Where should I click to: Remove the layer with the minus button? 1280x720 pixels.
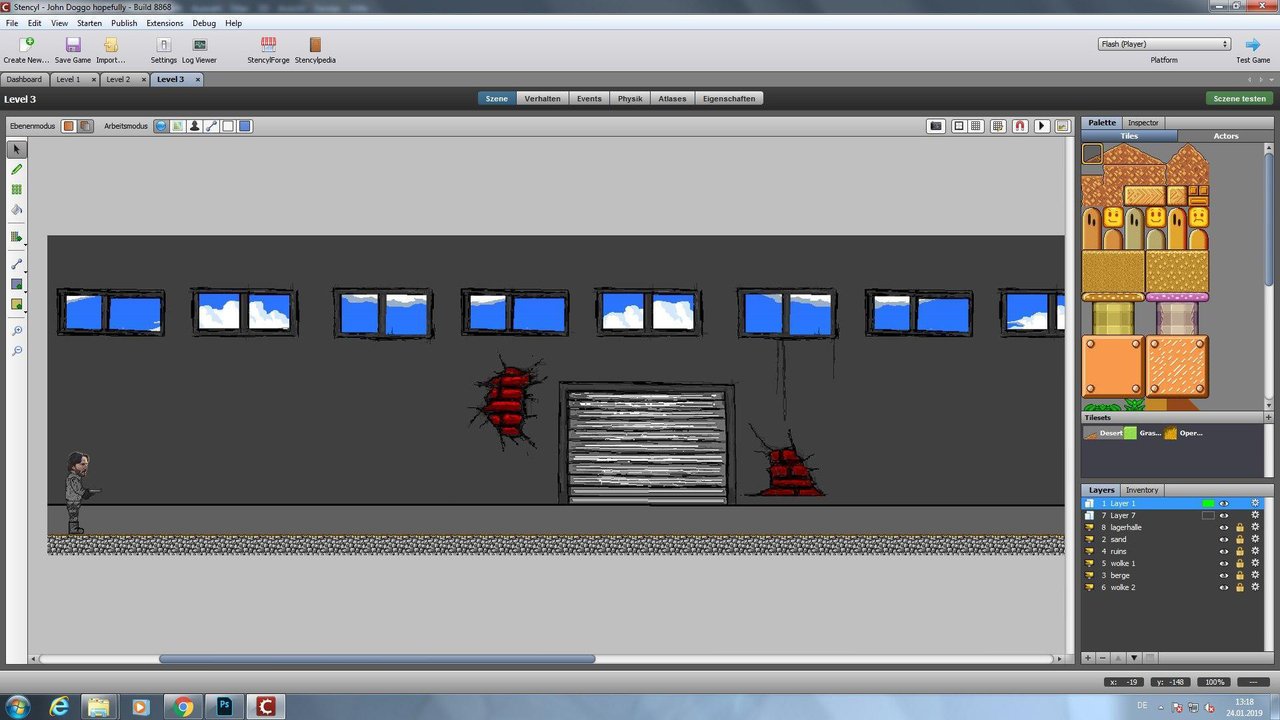pyautogui.click(x=1103, y=657)
